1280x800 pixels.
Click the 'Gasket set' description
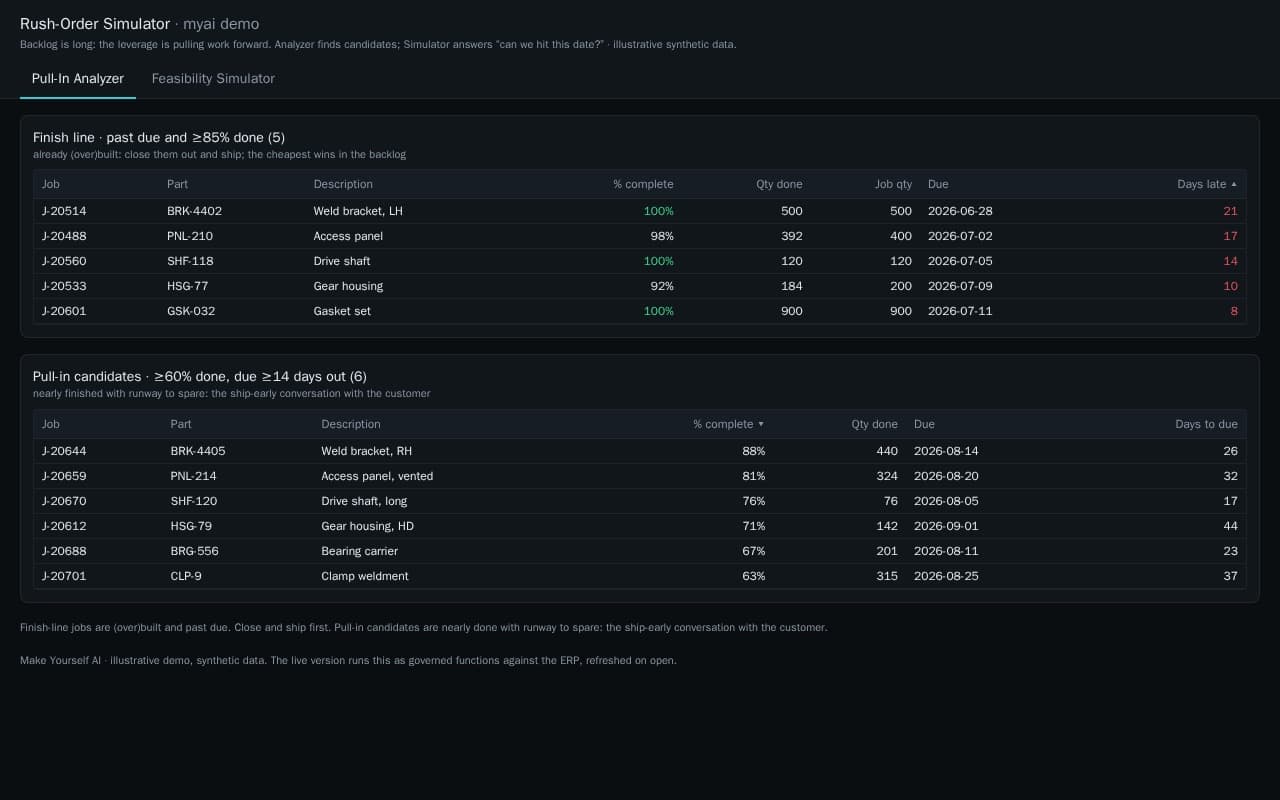(342, 311)
